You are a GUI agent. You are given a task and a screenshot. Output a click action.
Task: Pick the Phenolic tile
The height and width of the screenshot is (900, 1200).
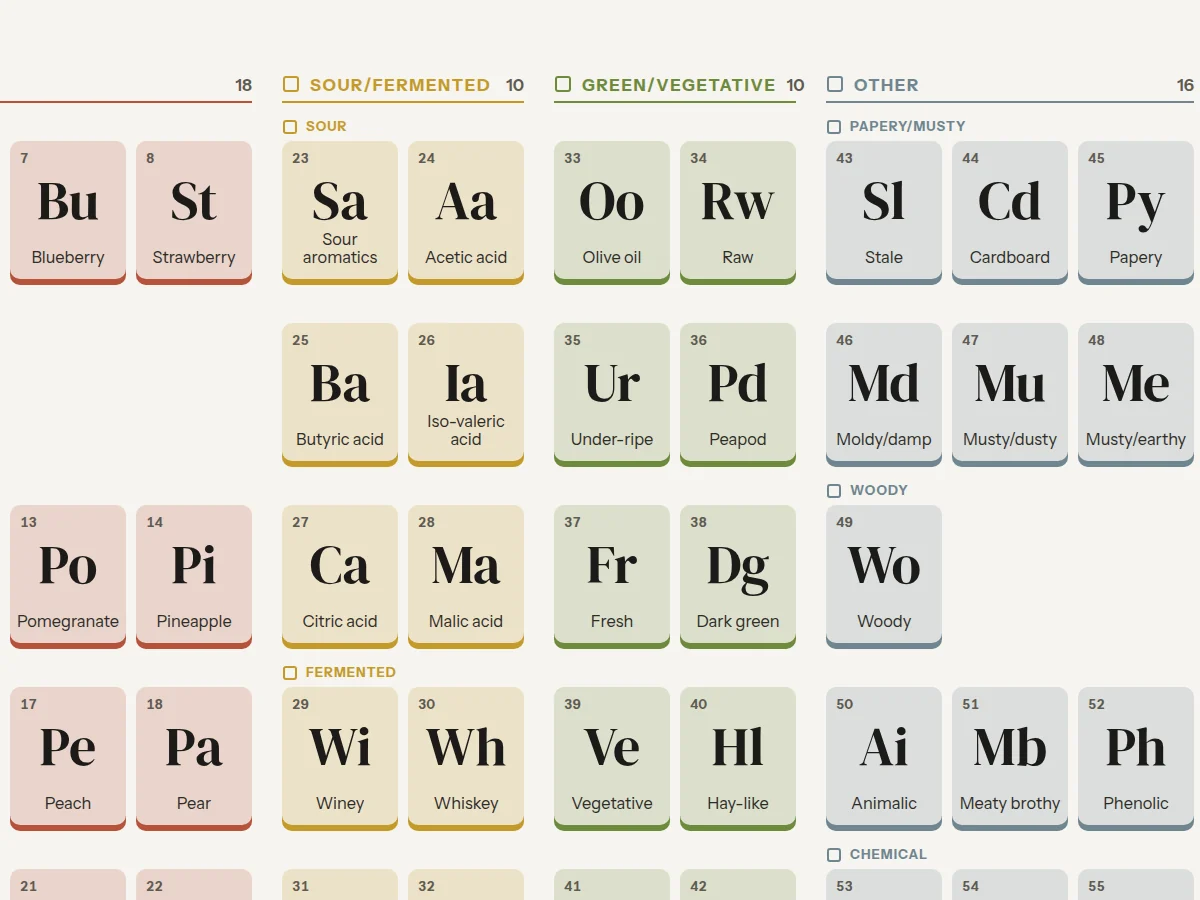[1136, 759]
